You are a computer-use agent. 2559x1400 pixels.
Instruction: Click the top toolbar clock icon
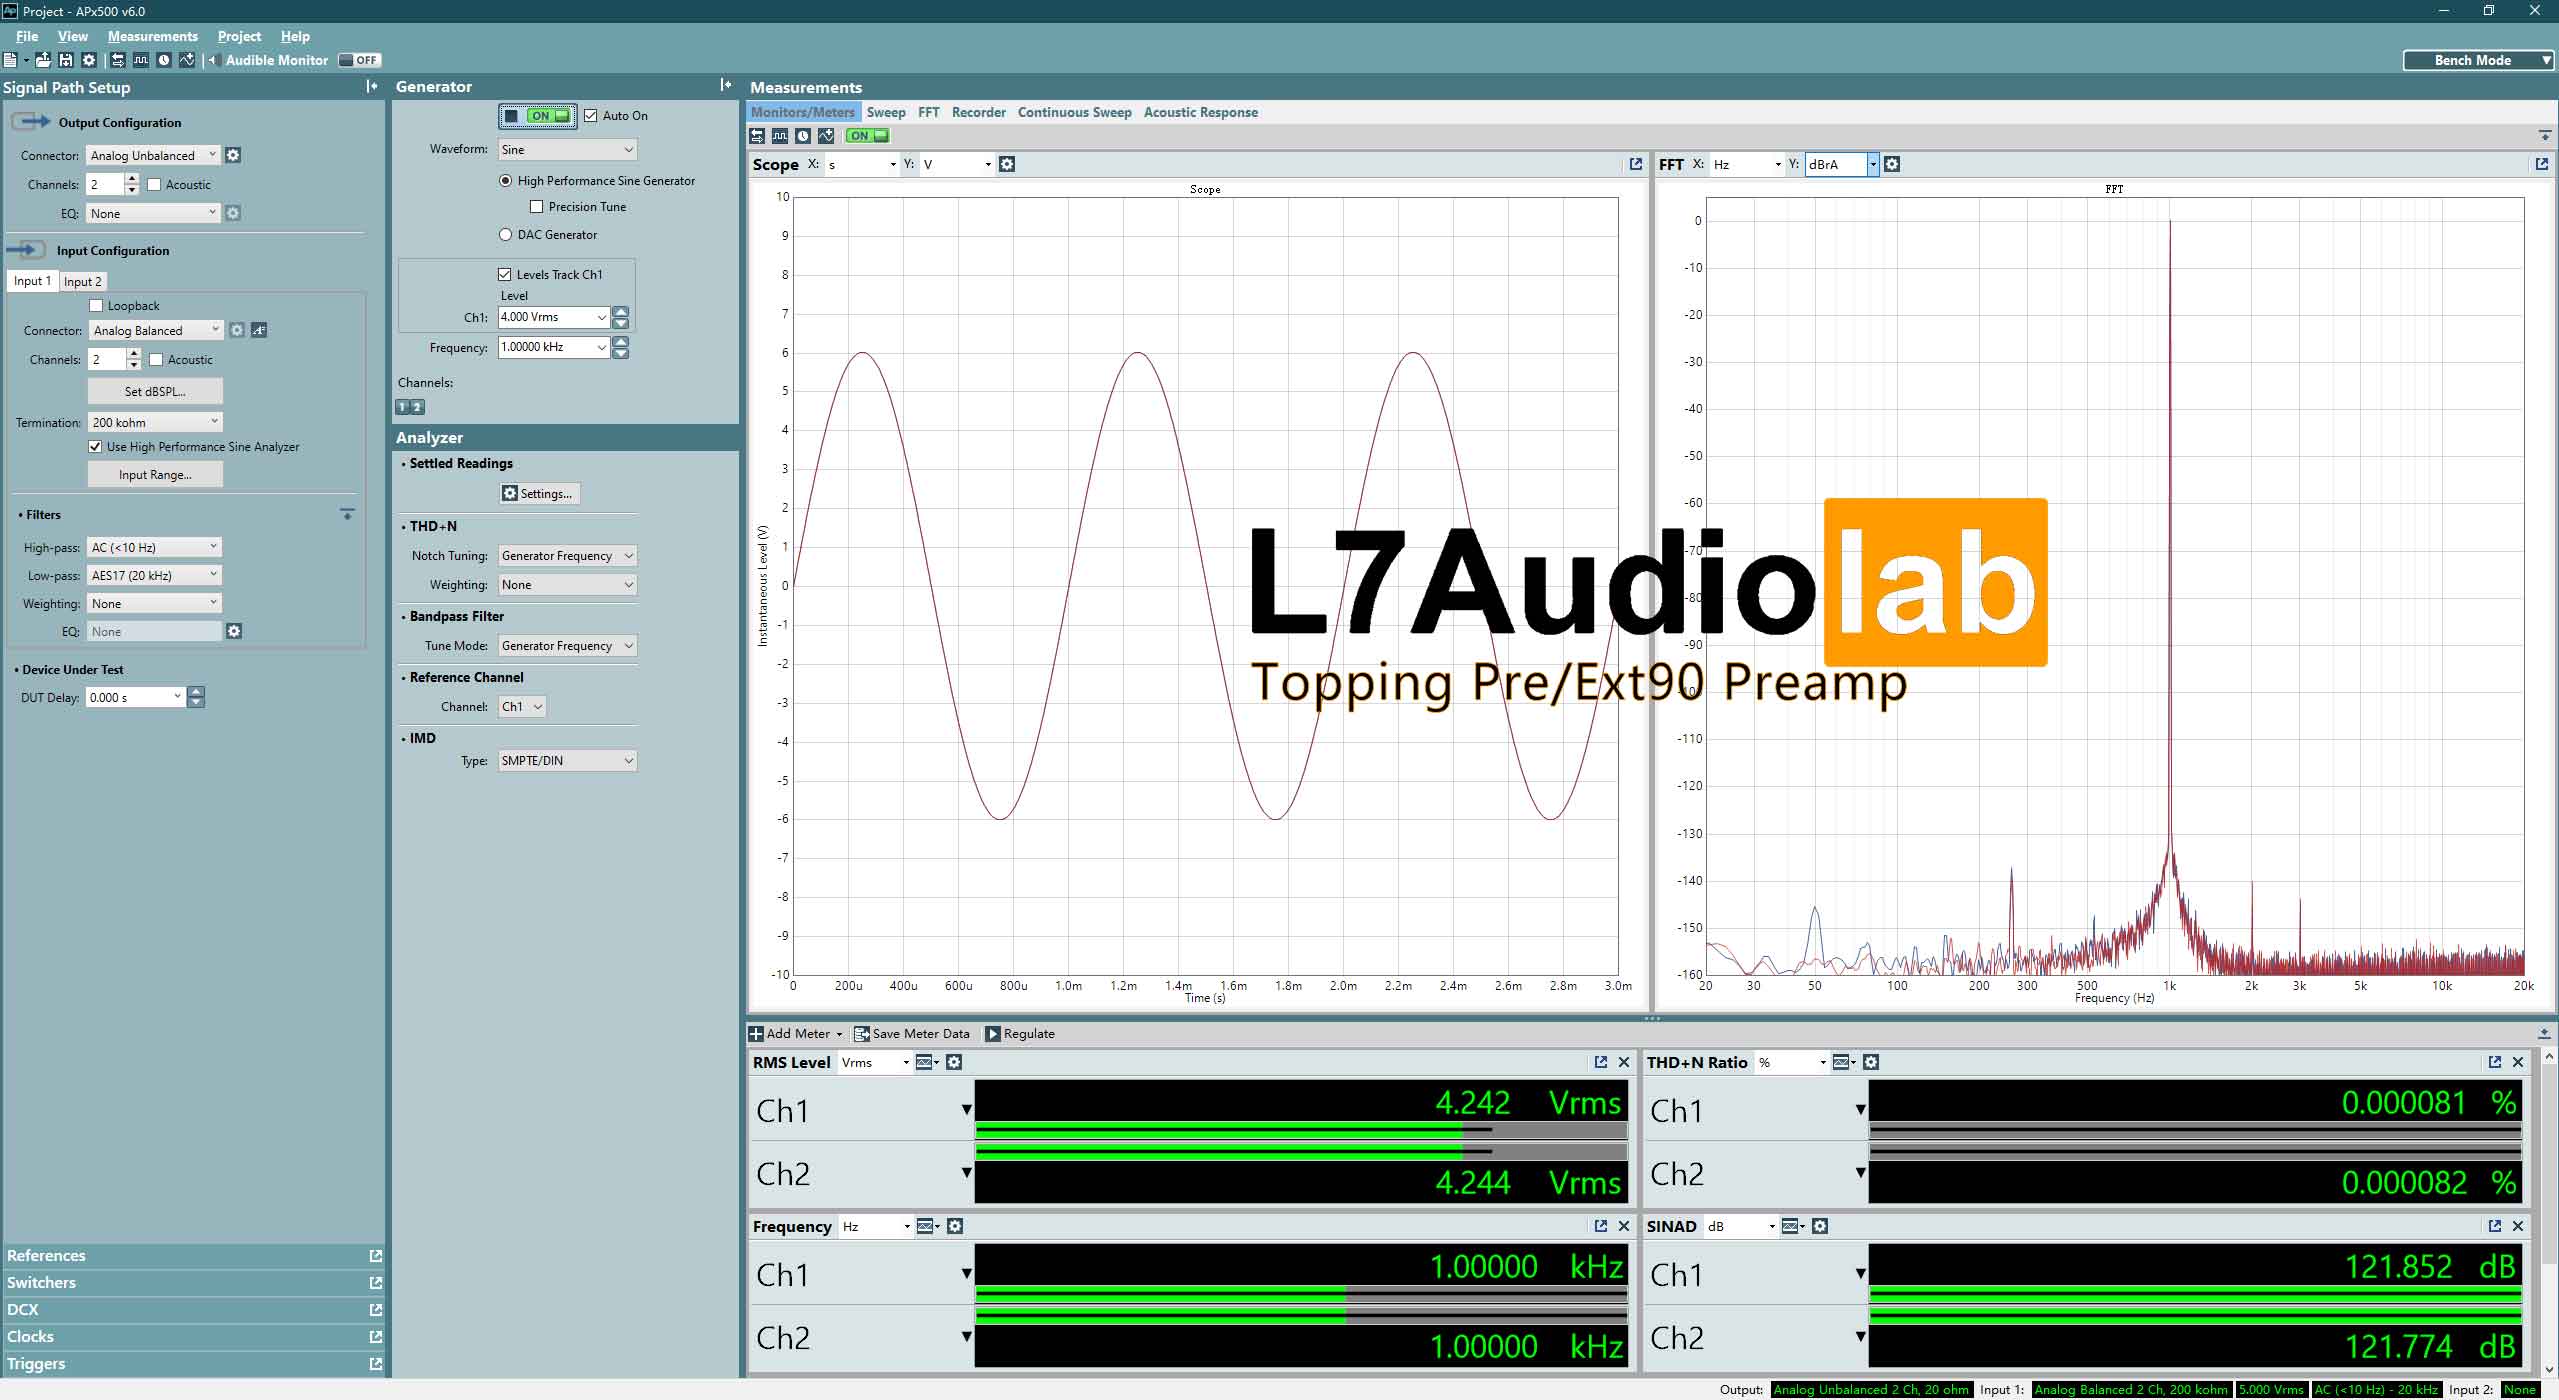pos(164,60)
